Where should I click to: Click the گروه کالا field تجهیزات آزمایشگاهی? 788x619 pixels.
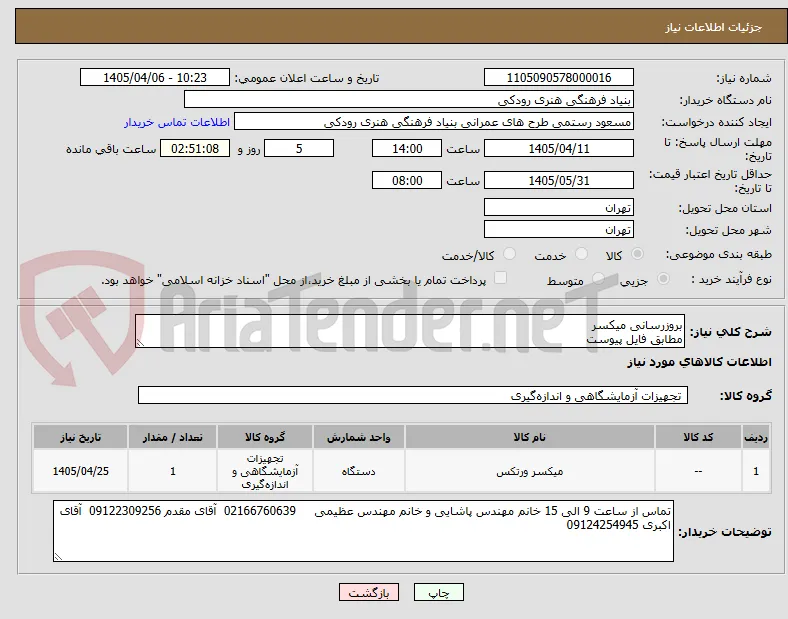(x=413, y=395)
